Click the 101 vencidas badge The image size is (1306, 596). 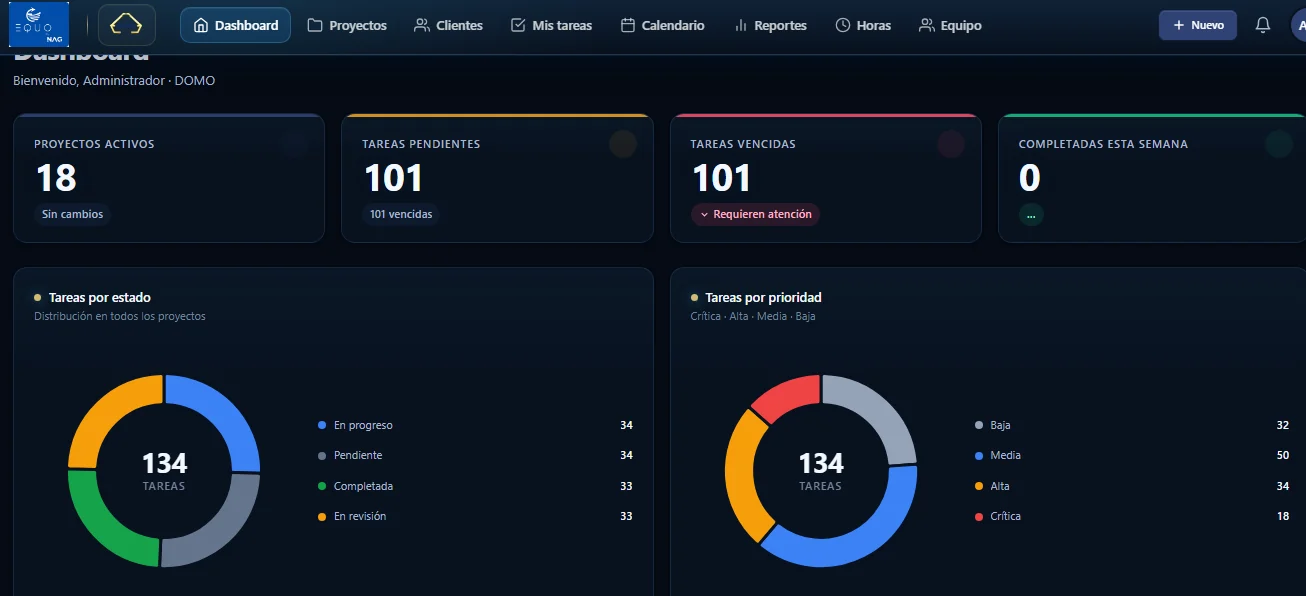click(400, 214)
